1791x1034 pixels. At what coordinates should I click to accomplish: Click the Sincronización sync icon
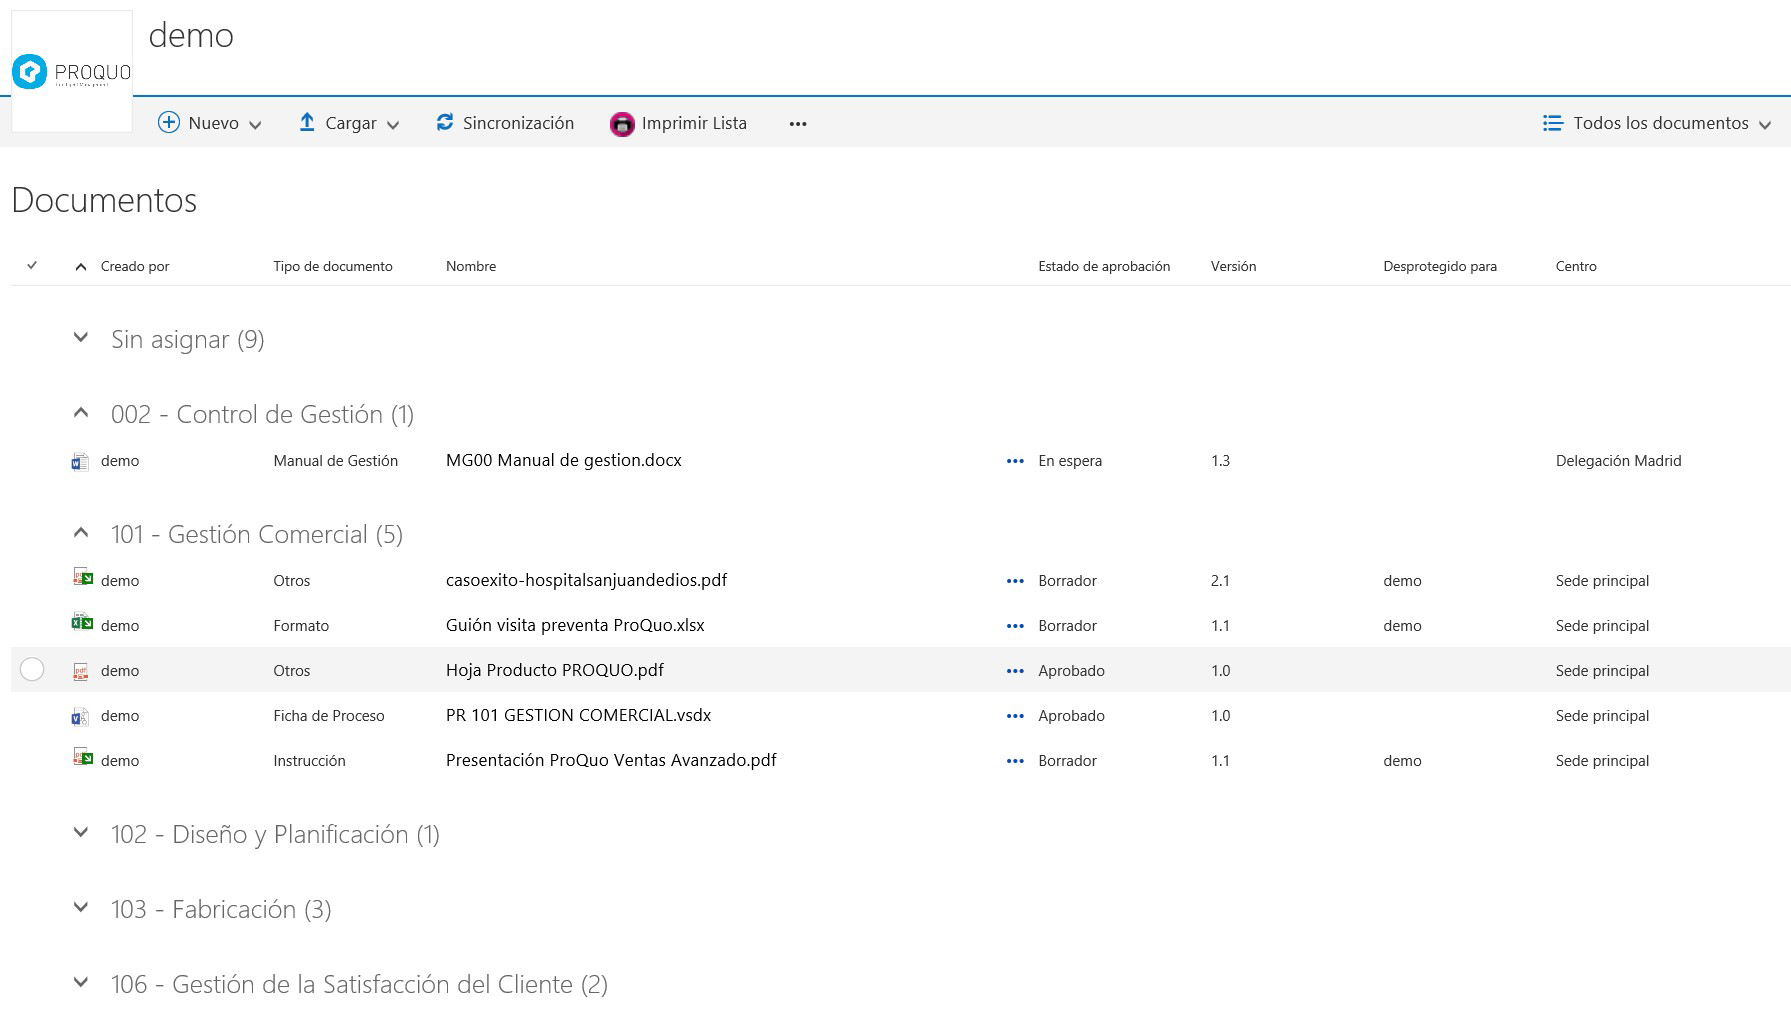coord(445,122)
